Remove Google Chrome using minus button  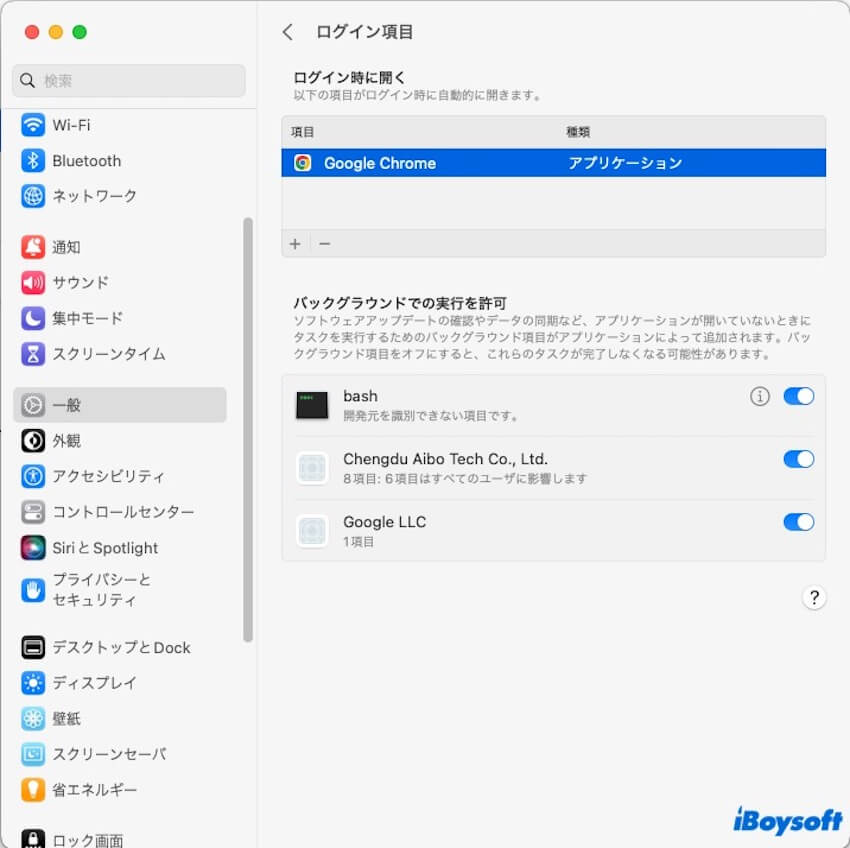coord(318,244)
